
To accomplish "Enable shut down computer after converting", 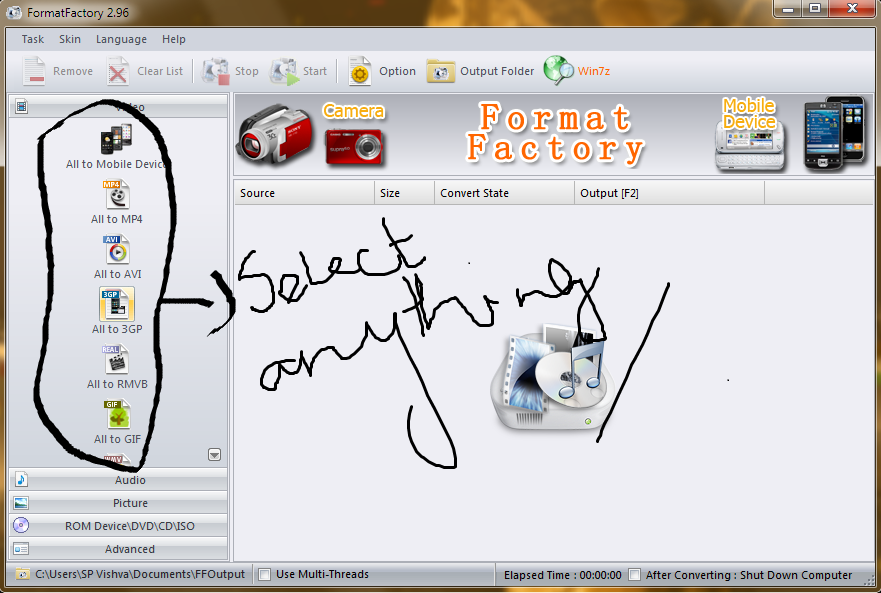I will (x=634, y=575).
